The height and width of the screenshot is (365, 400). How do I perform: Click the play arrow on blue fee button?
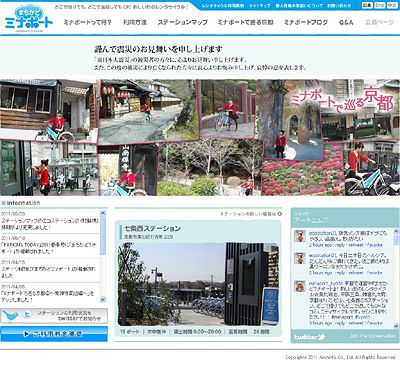tap(26, 334)
